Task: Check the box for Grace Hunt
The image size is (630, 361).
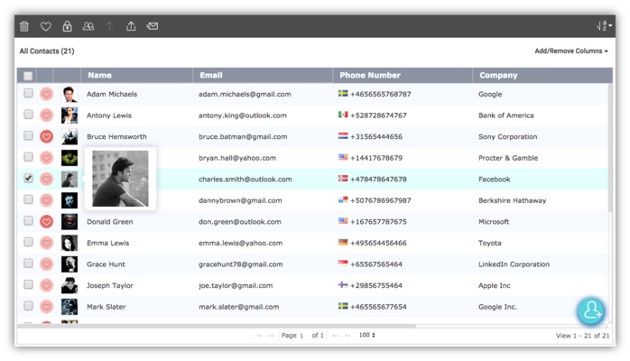Action: [28, 263]
